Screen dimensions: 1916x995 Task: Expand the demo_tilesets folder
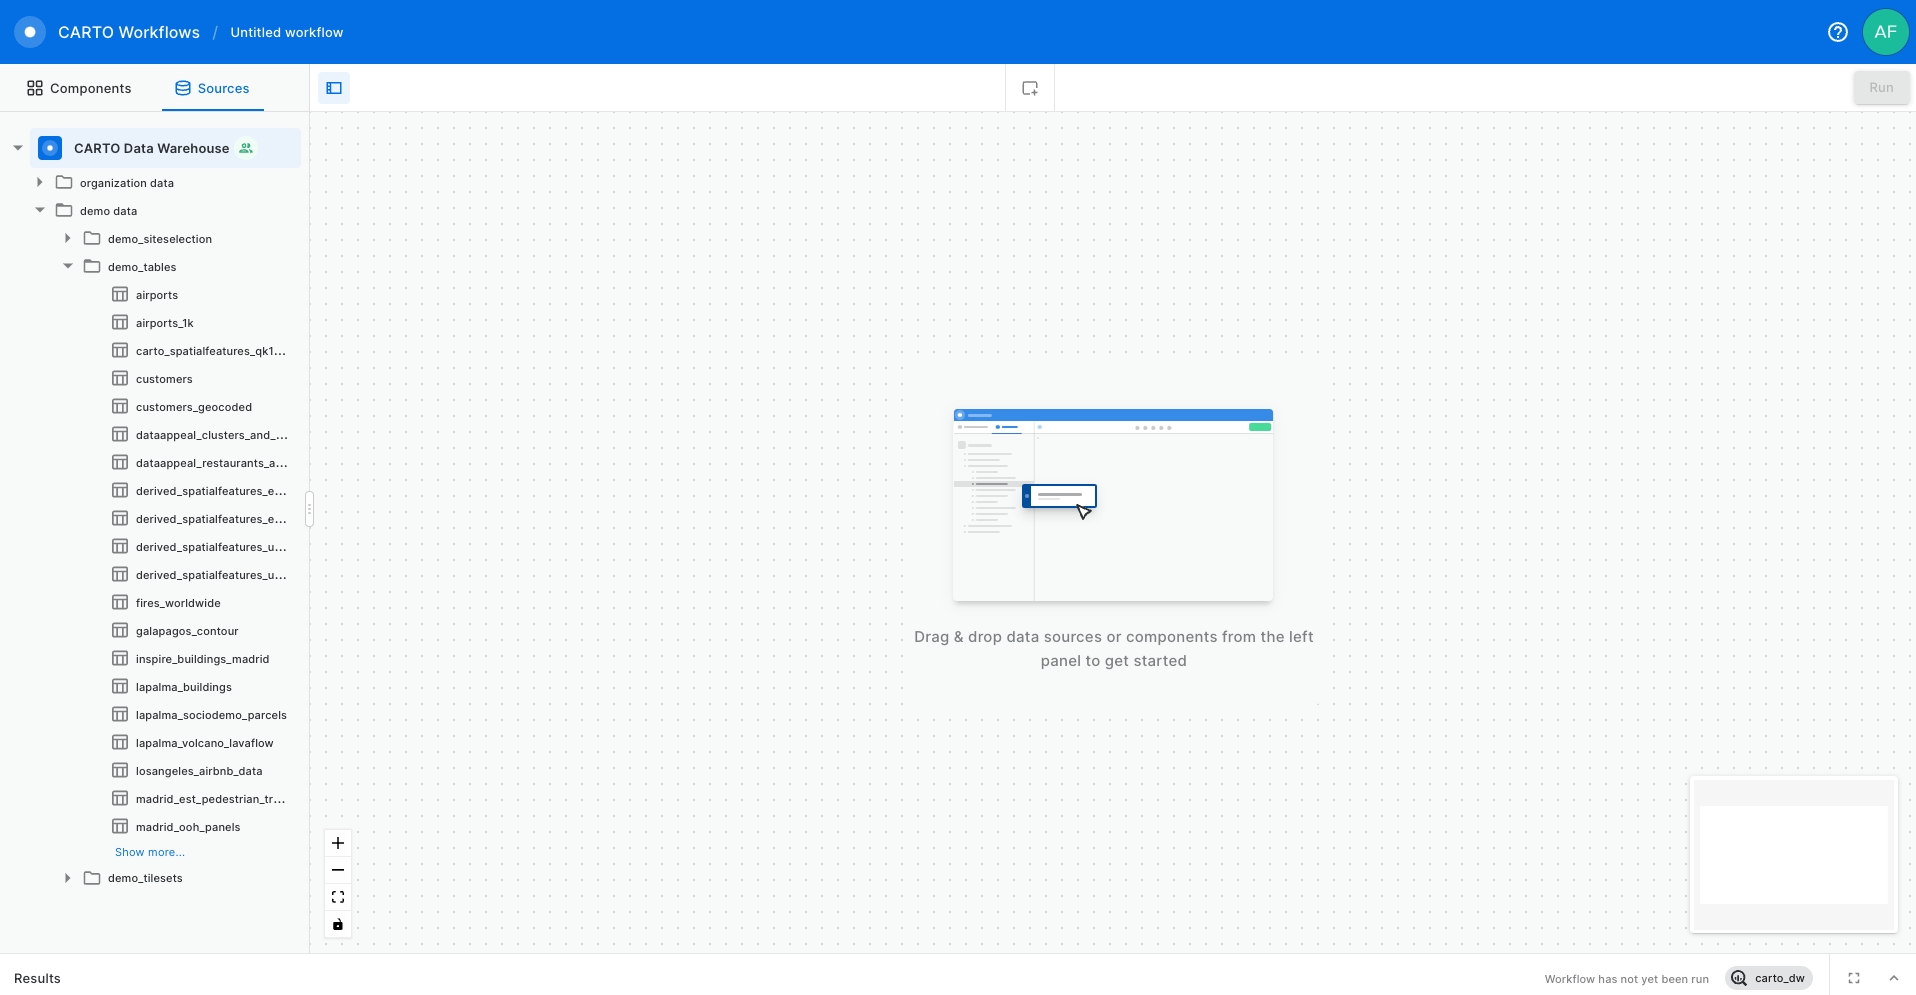[68, 878]
